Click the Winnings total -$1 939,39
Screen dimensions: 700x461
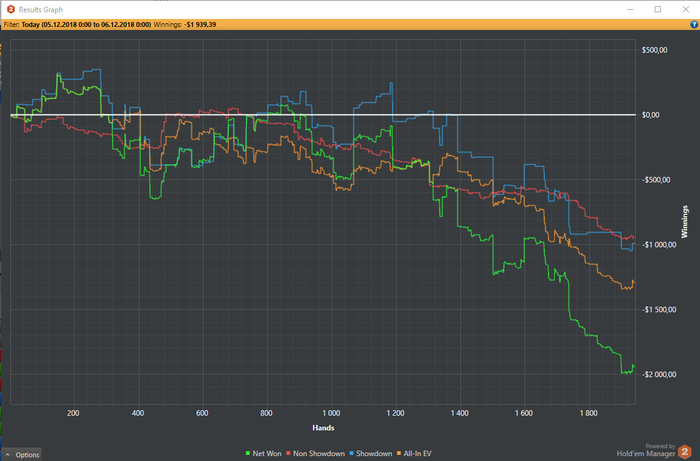coord(200,25)
